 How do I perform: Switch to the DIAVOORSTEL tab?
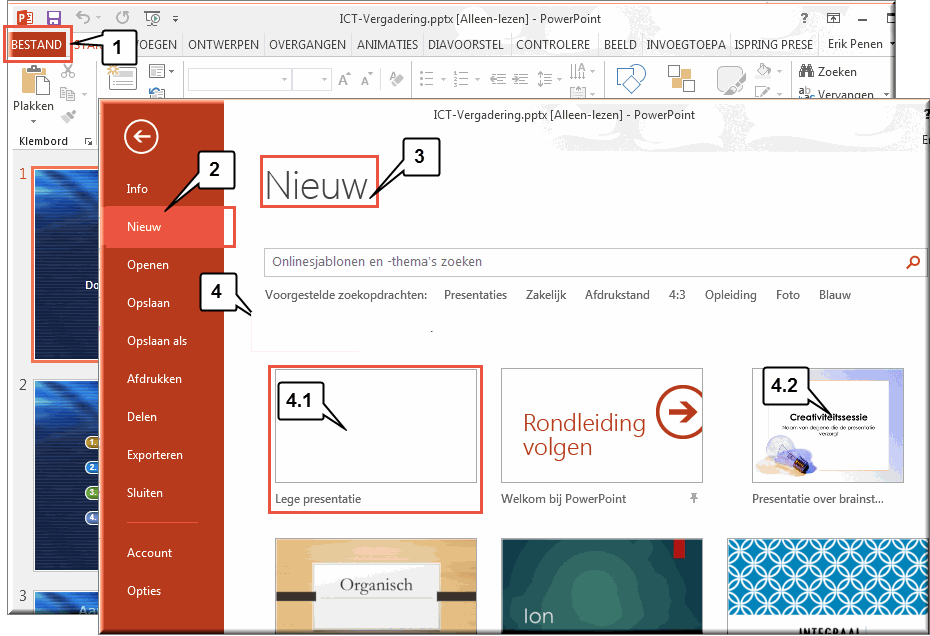[x=466, y=44]
